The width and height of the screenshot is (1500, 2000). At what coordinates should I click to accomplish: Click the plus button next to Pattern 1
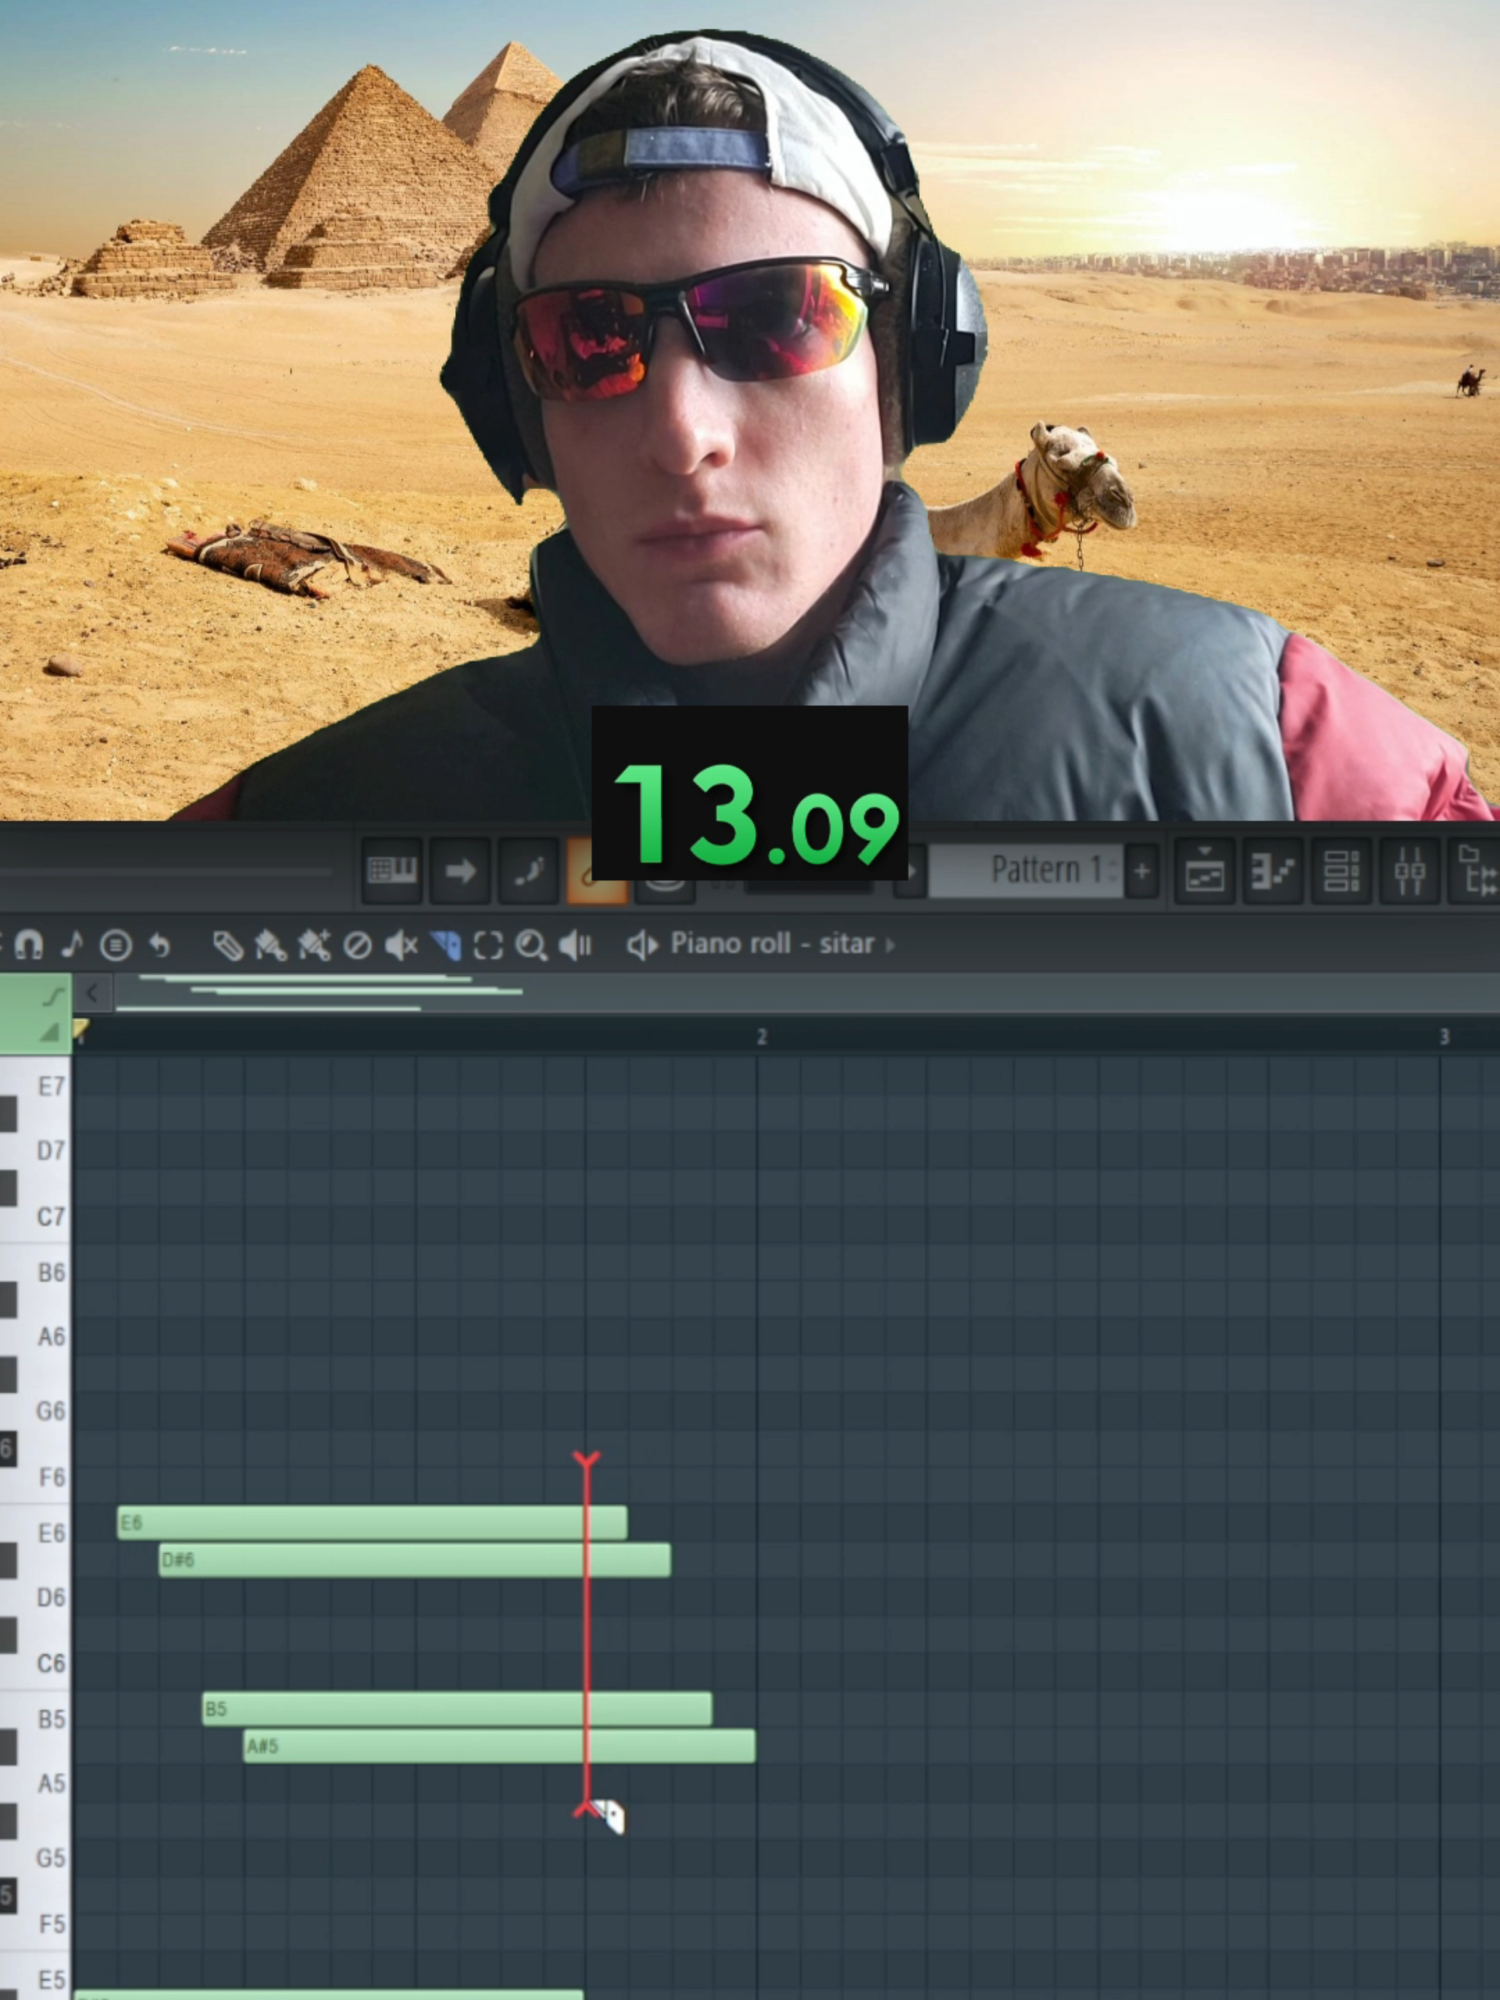(1141, 870)
